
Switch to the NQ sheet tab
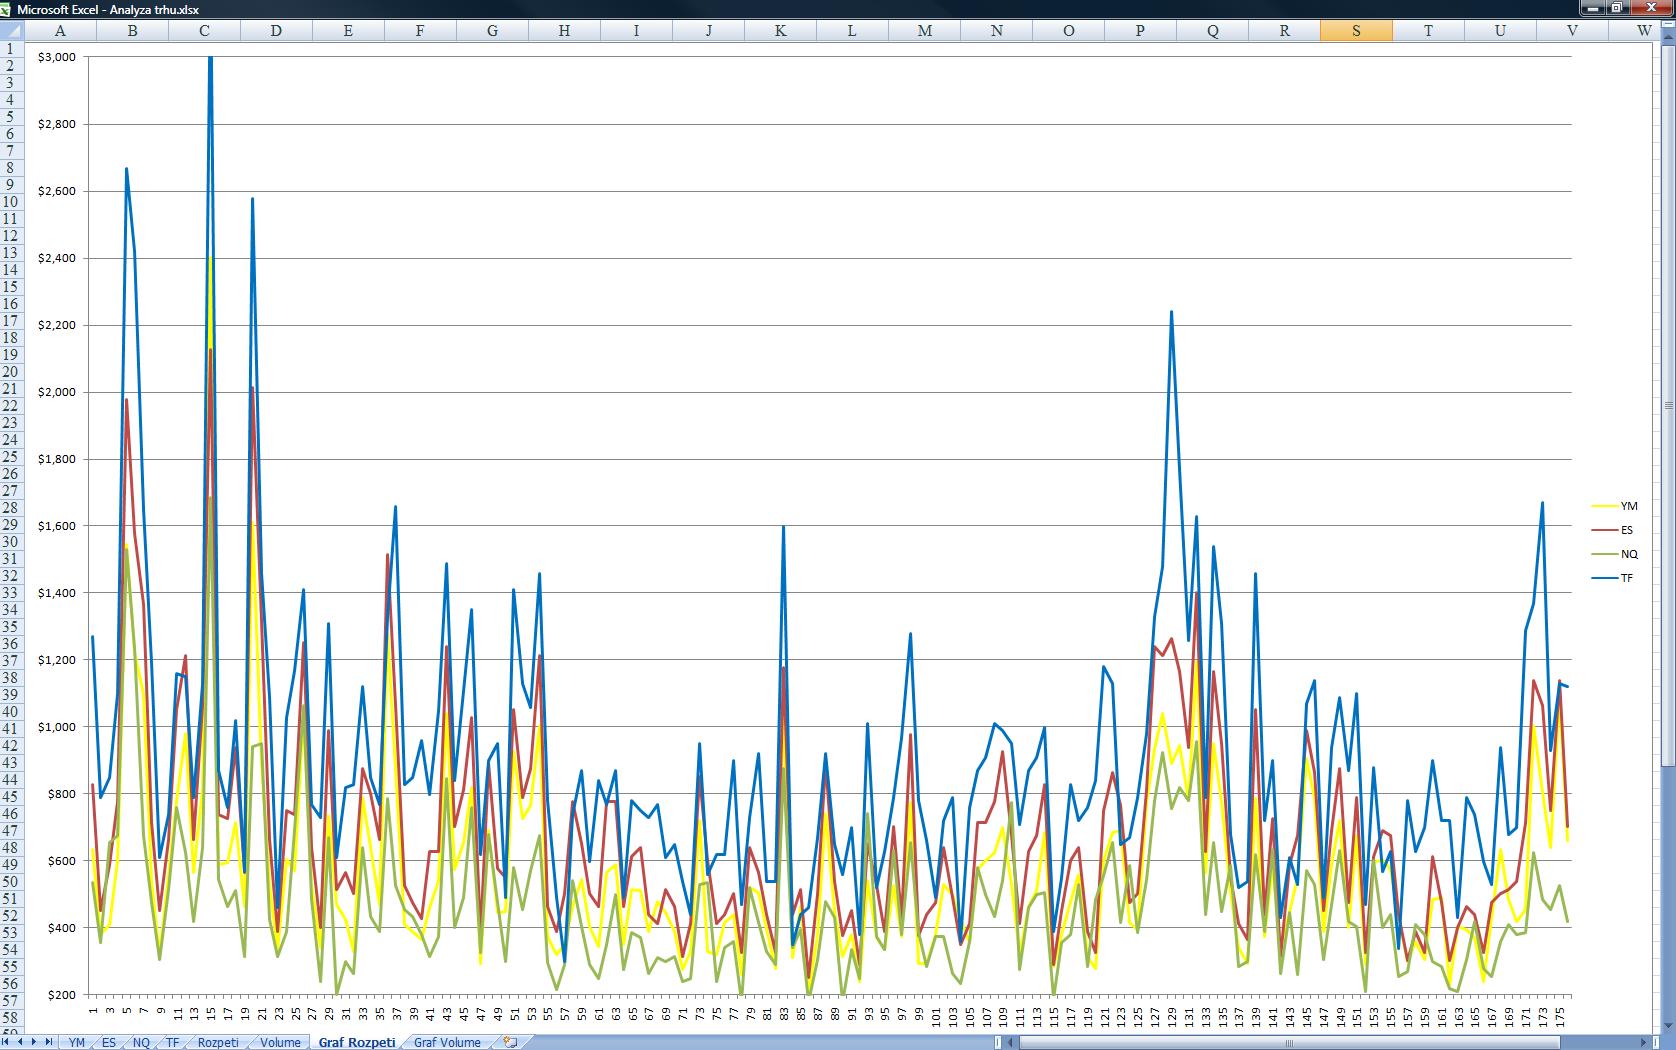pos(141,1042)
